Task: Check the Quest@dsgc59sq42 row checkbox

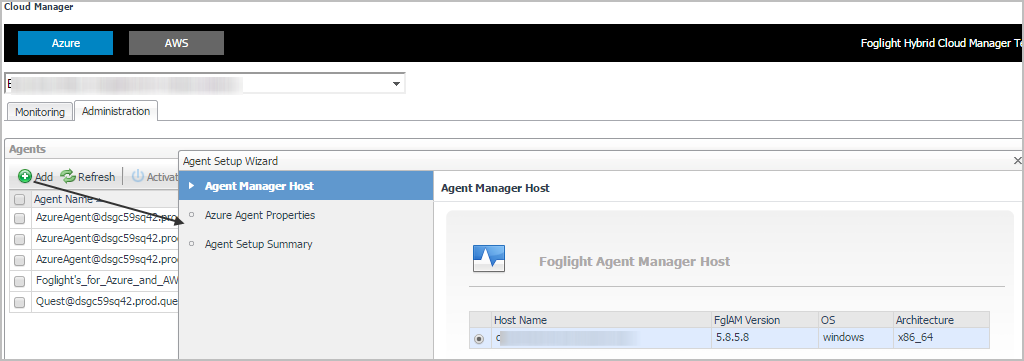Action: (x=20, y=302)
